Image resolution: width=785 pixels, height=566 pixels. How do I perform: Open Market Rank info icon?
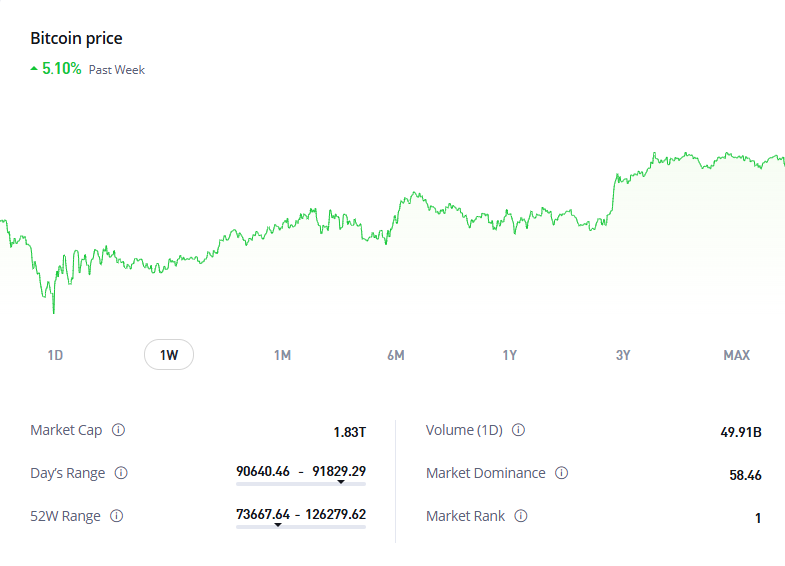tap(521, 516)
